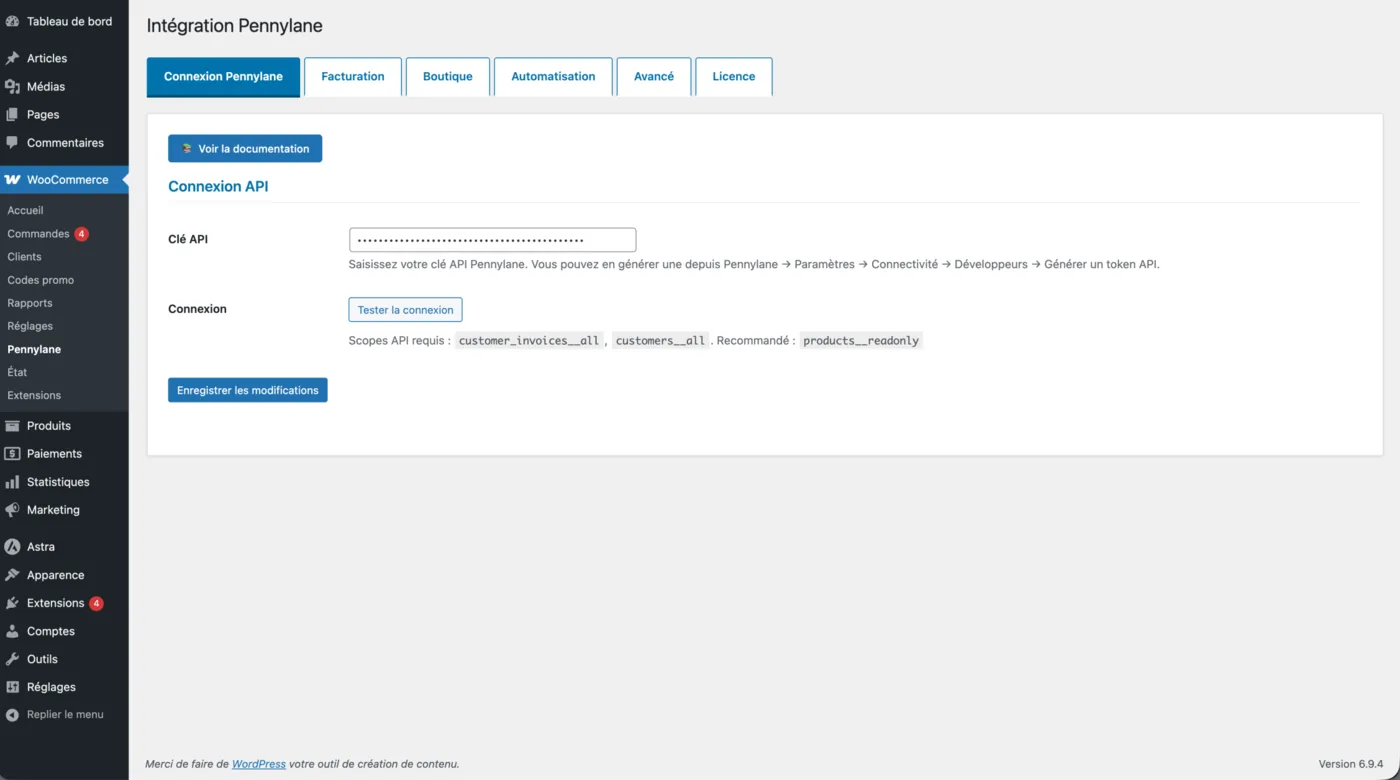Open WooCommerce Extensions submenu item
This screenshot has width=1400, height=780.
(x=34, y=395)
